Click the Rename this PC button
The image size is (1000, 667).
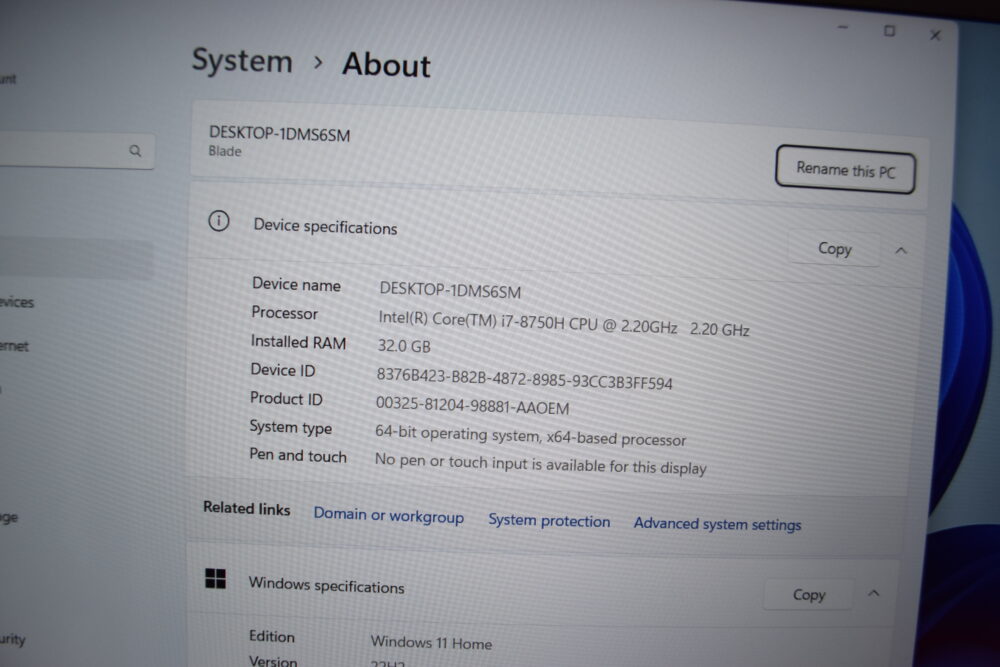point(846,170)
